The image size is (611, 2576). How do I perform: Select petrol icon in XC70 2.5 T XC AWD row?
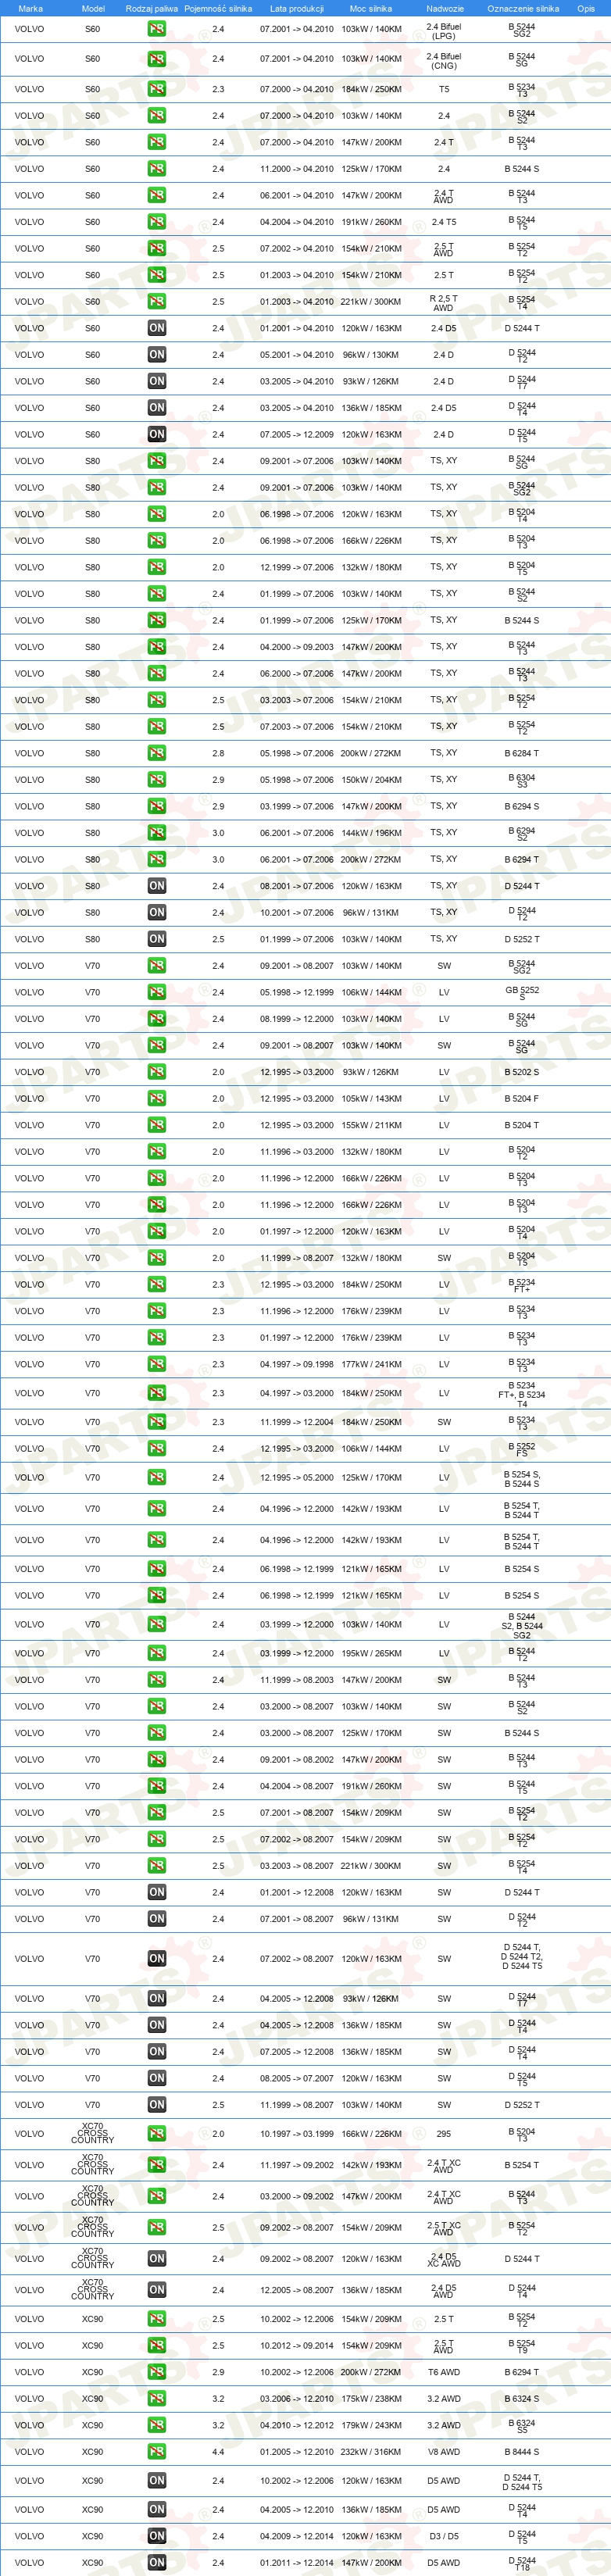coord(157,2227)
